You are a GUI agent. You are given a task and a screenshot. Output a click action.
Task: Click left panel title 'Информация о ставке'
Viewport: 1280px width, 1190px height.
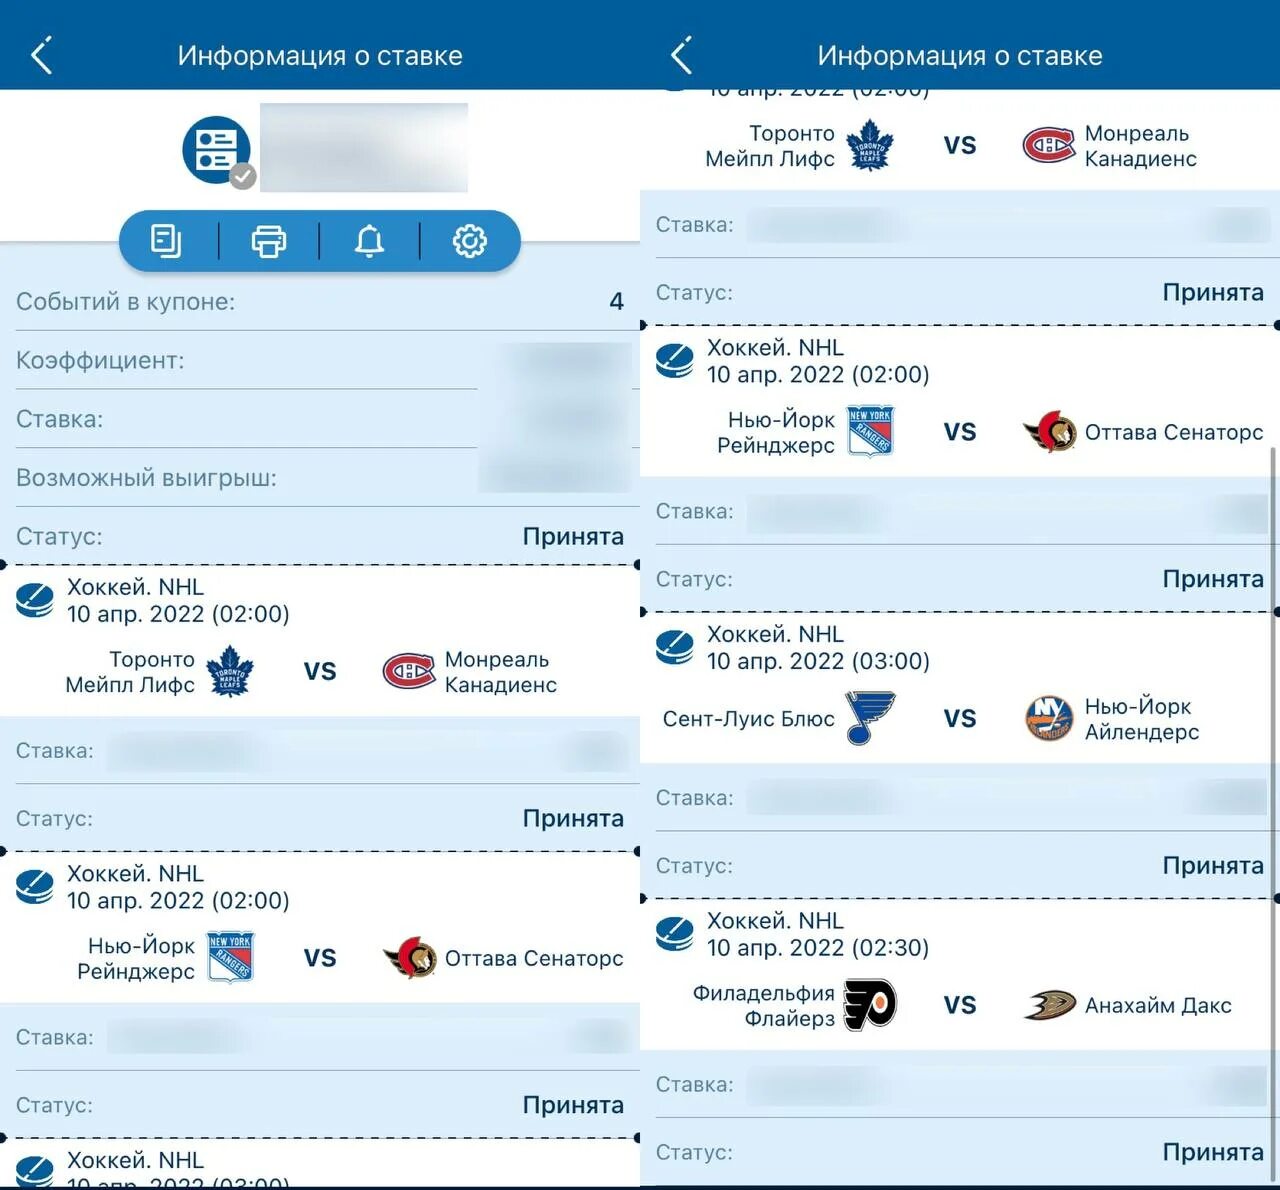(x=320, y=56)
